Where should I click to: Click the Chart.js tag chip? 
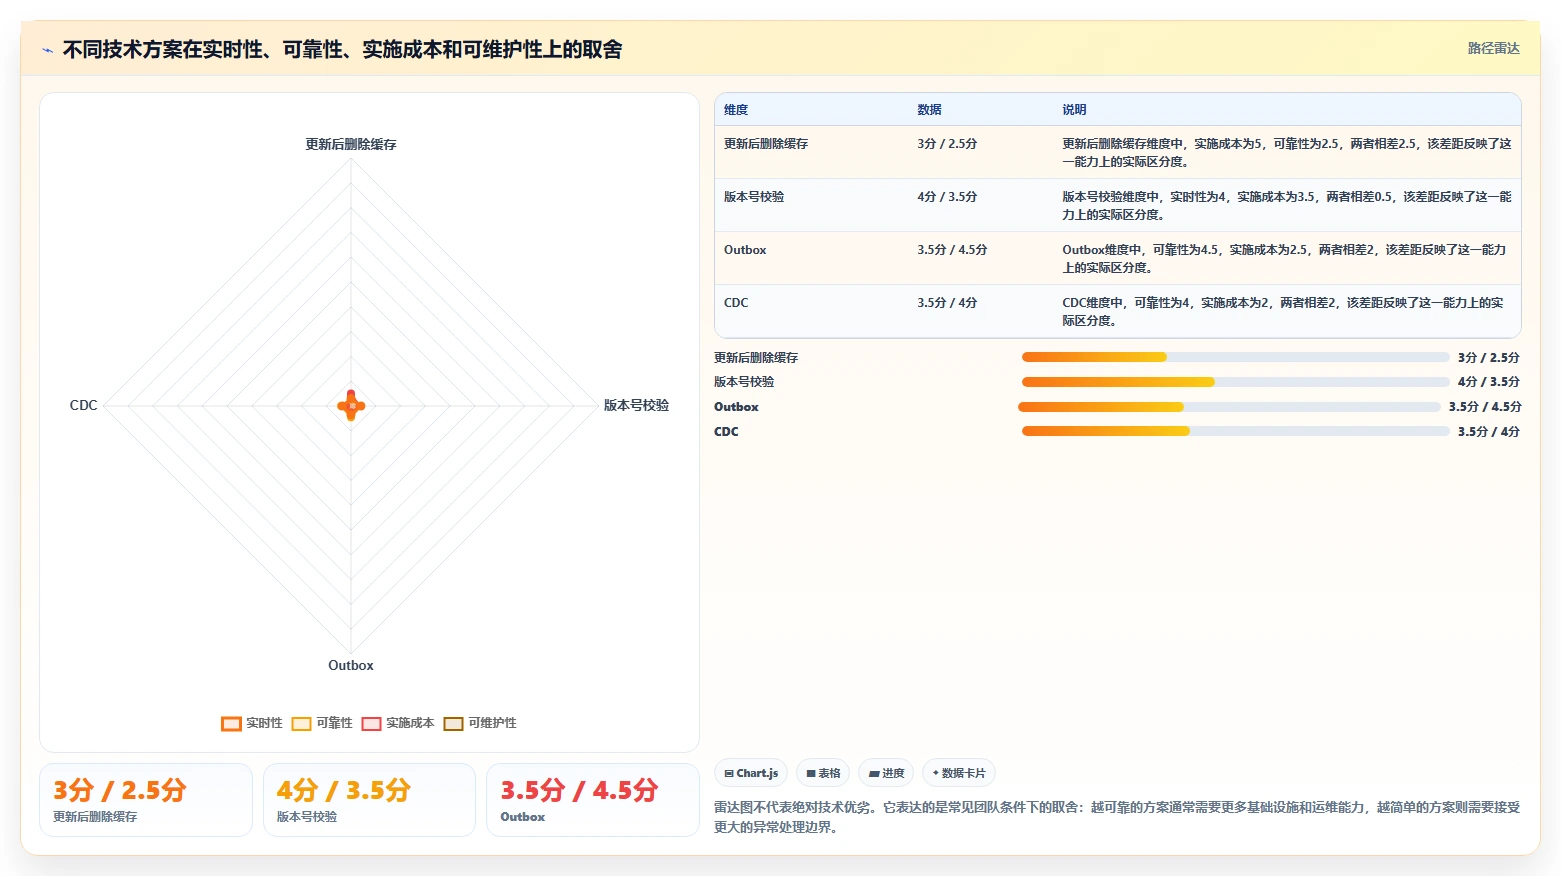tap(751, 773)
